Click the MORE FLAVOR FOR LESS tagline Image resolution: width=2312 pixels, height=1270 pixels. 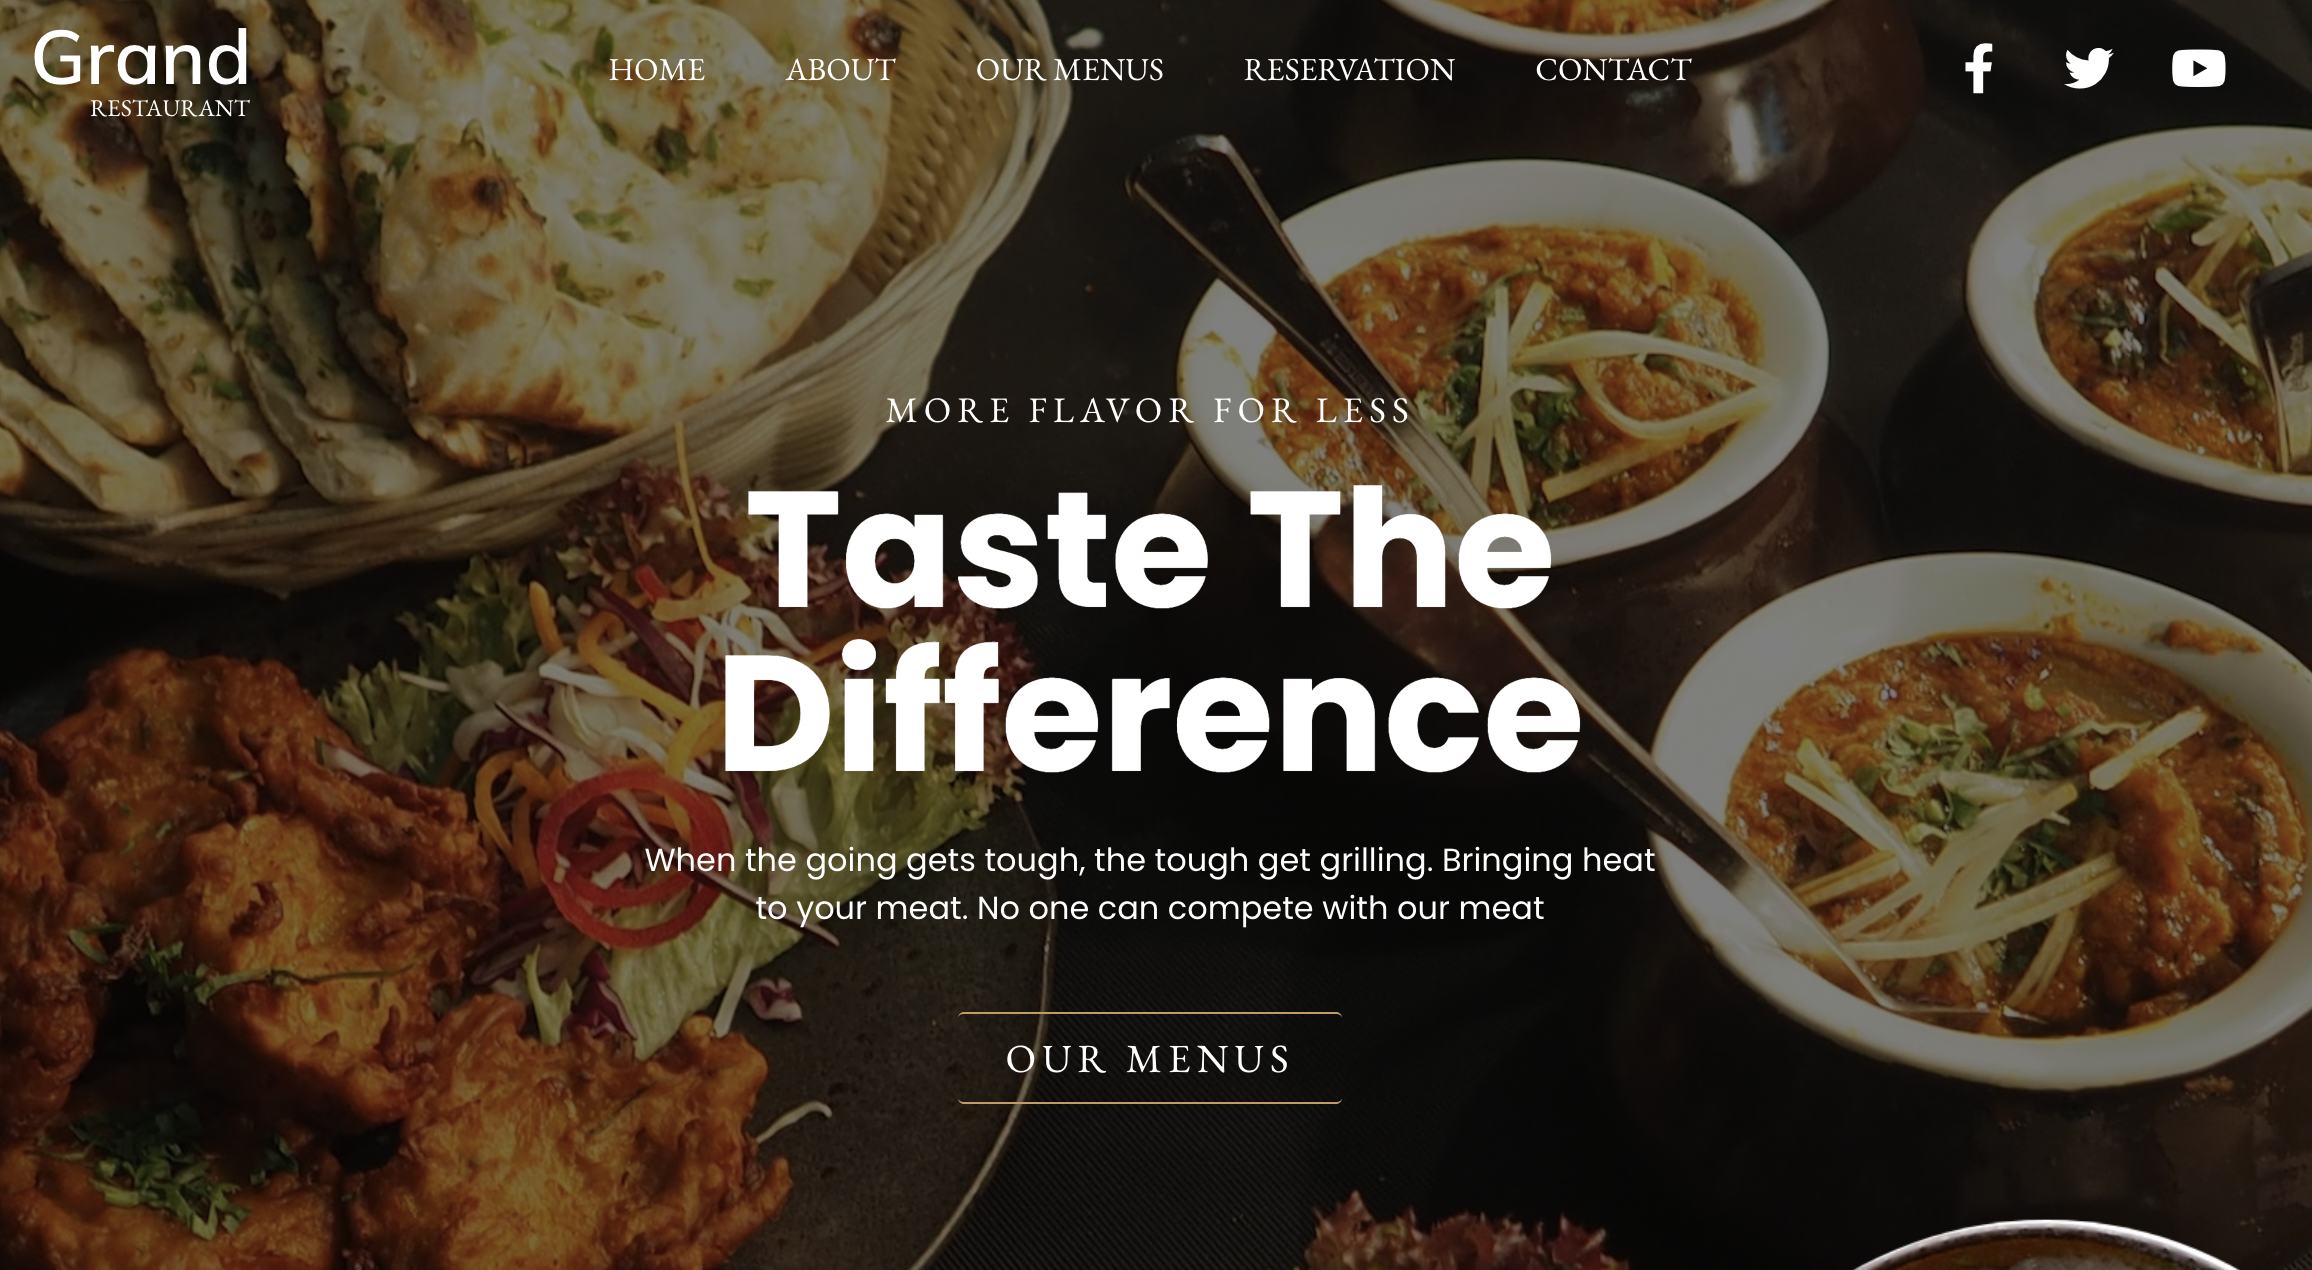(x=1149, y=410)
